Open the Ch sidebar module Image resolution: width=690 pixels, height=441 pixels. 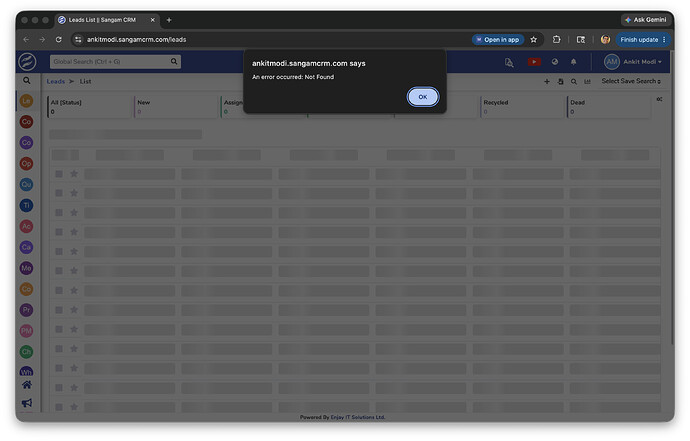(x=26, y=352)
